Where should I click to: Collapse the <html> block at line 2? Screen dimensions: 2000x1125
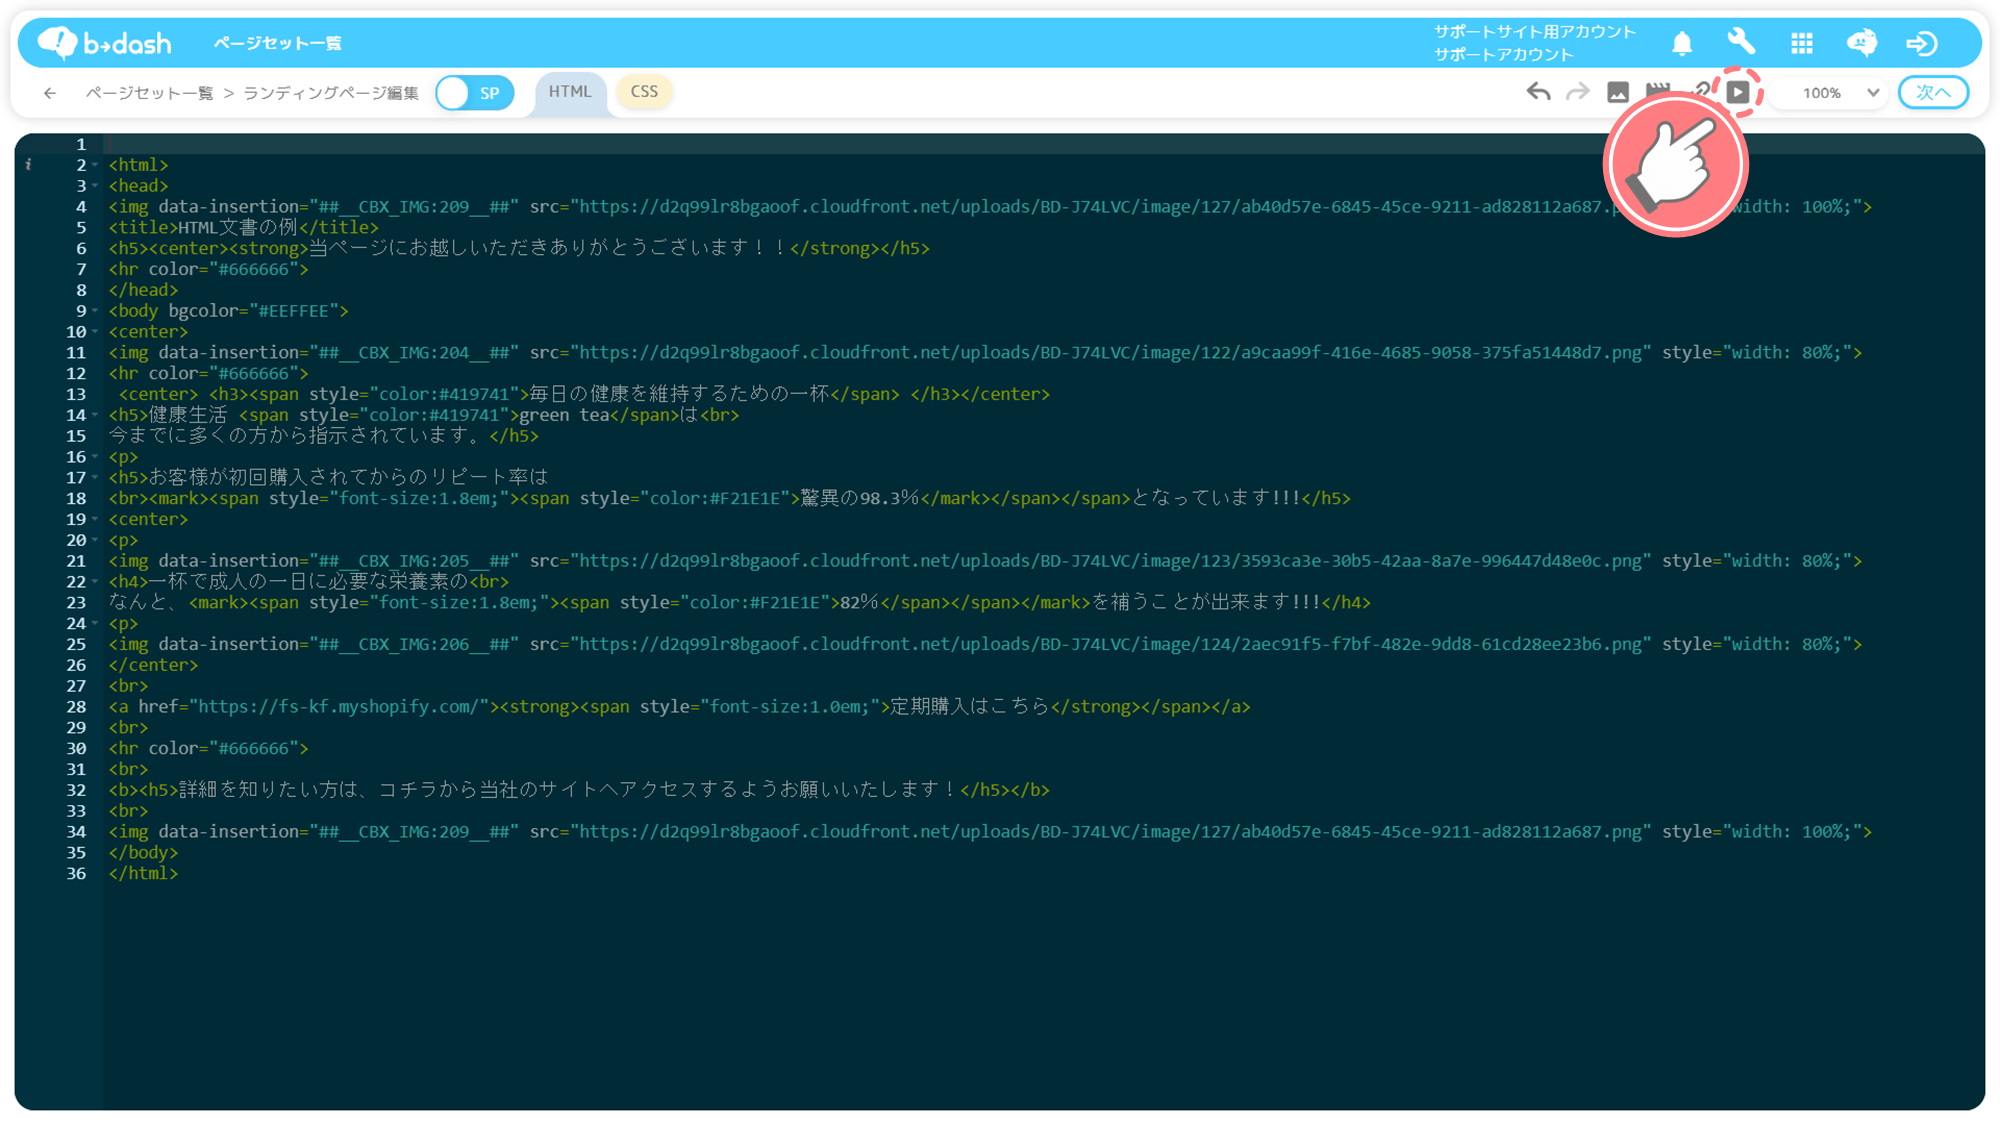tap(95, 165)
